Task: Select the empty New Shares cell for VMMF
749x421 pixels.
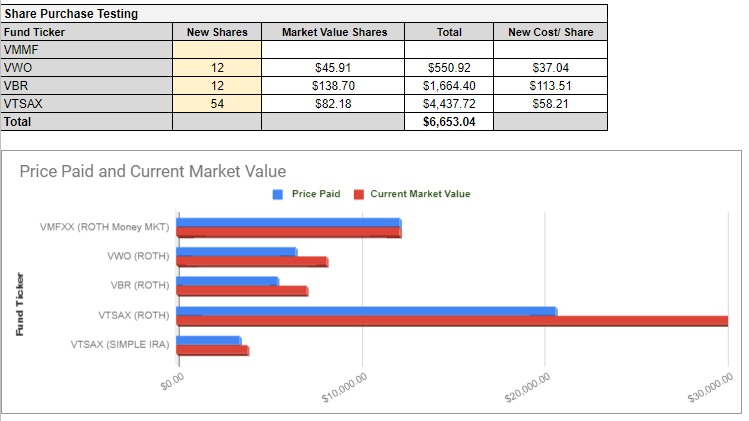Action: (216, 49)
